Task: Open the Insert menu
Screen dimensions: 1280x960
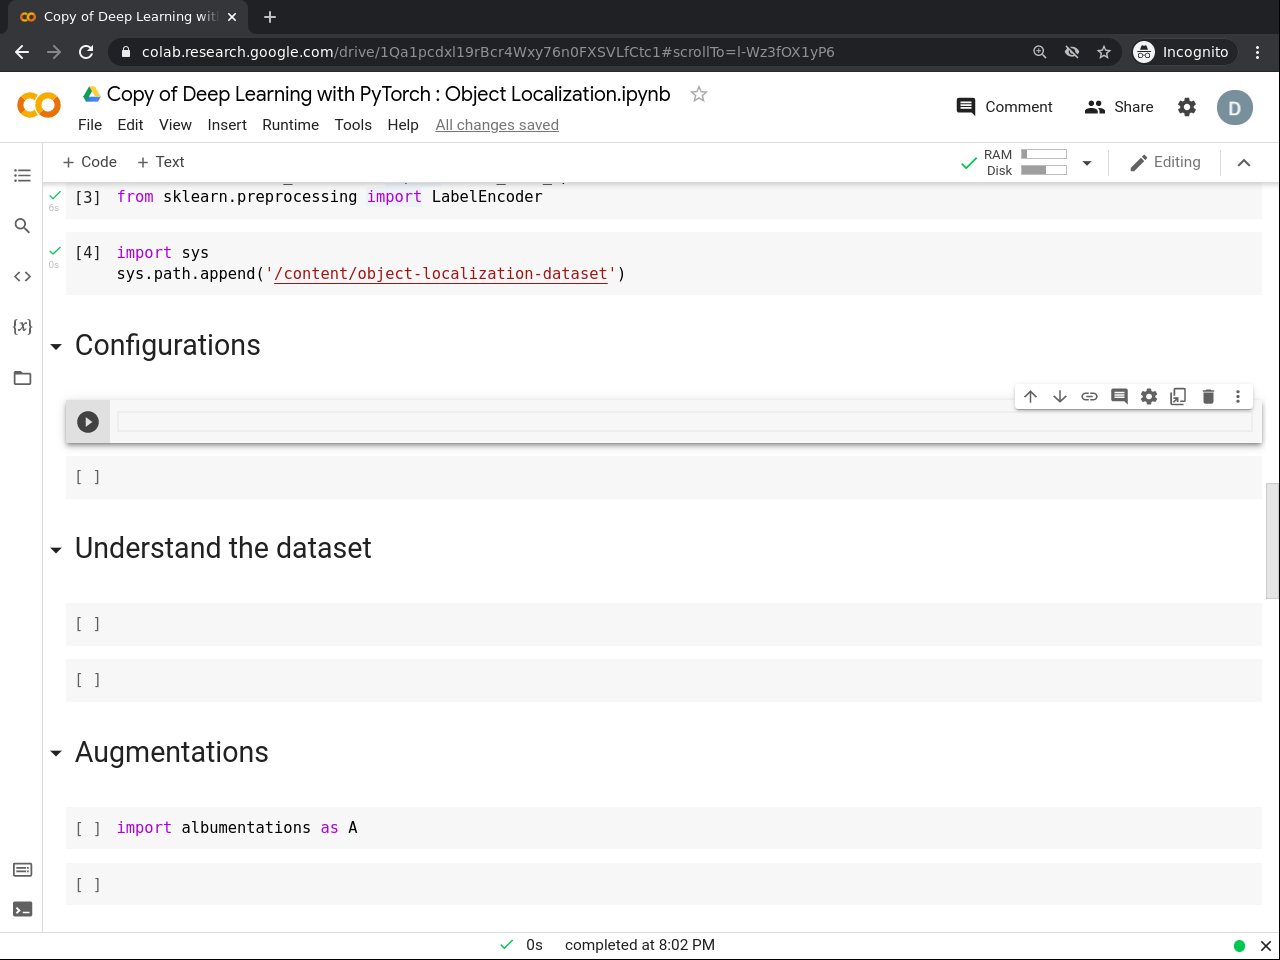Action: click(227, 125)
